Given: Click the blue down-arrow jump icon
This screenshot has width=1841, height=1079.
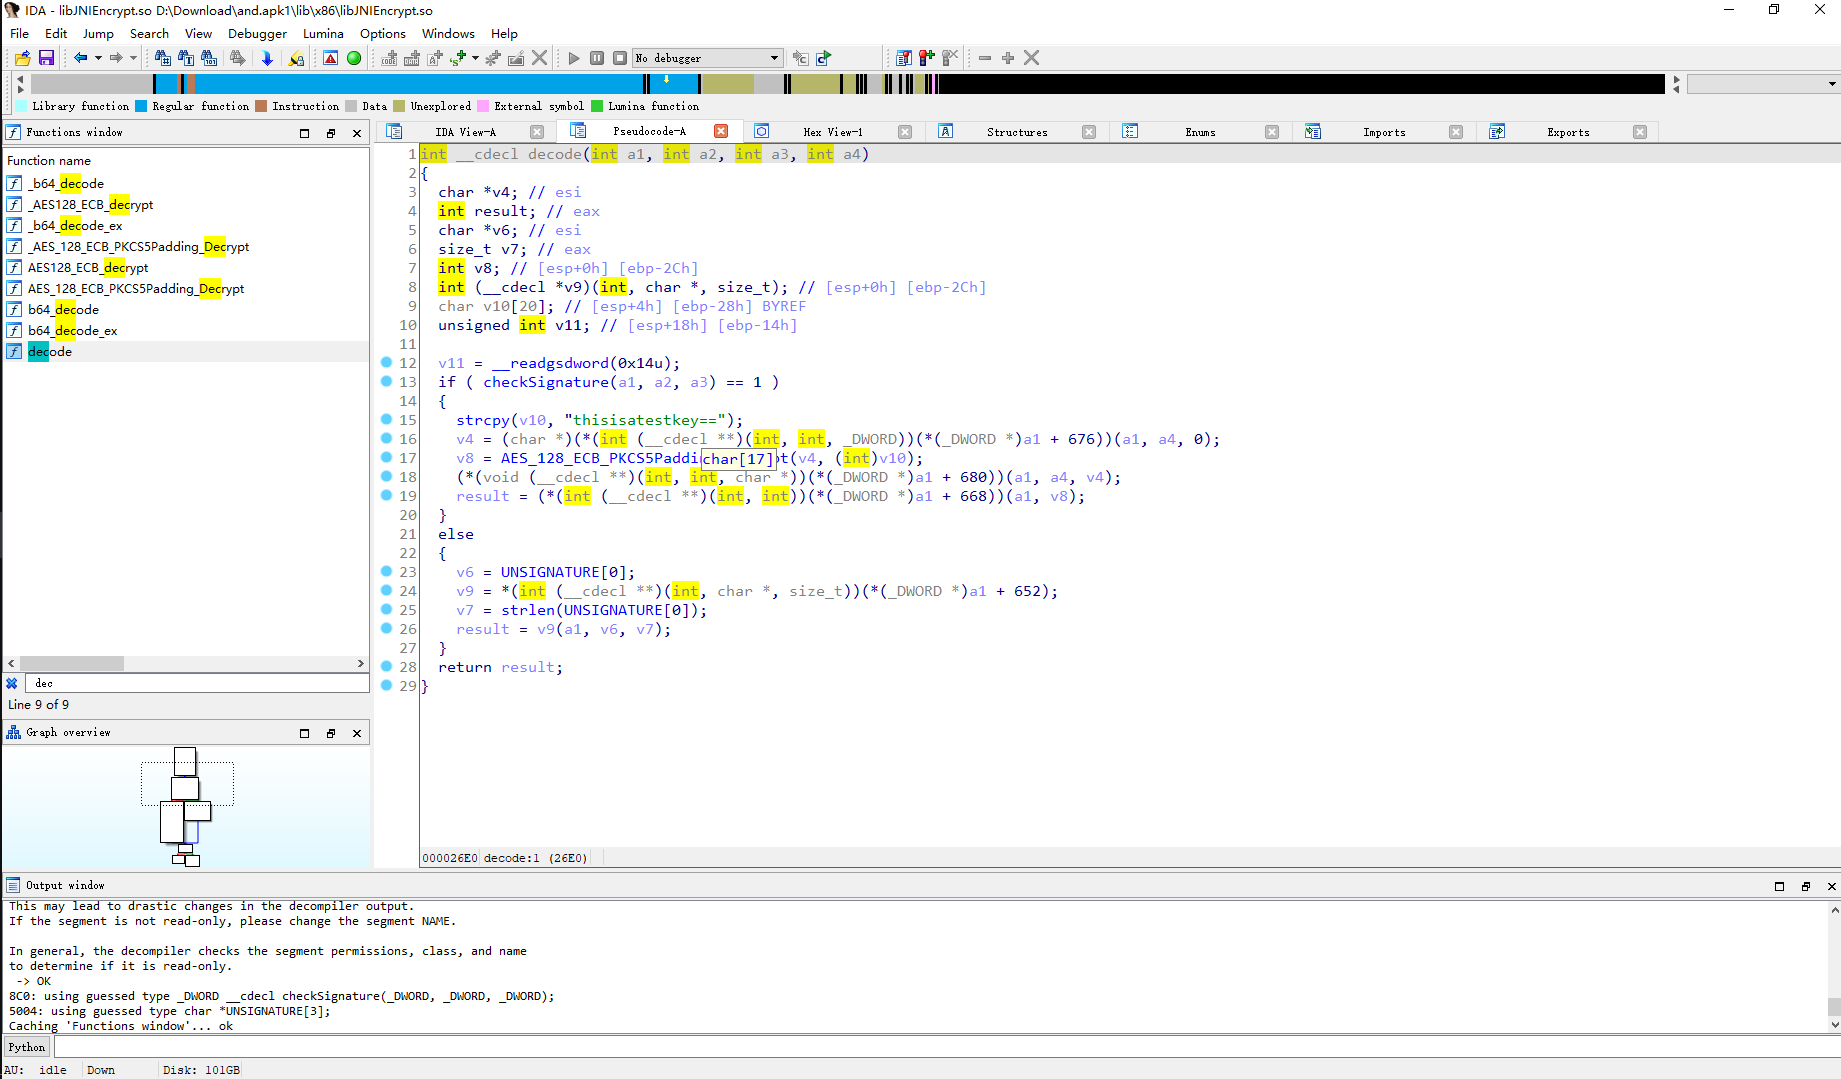Looking at the screenshot, I should [x=267, y=58].
